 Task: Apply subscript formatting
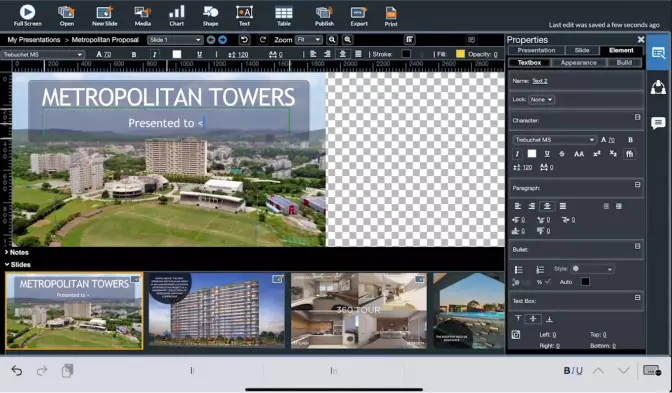pos(613,154)
